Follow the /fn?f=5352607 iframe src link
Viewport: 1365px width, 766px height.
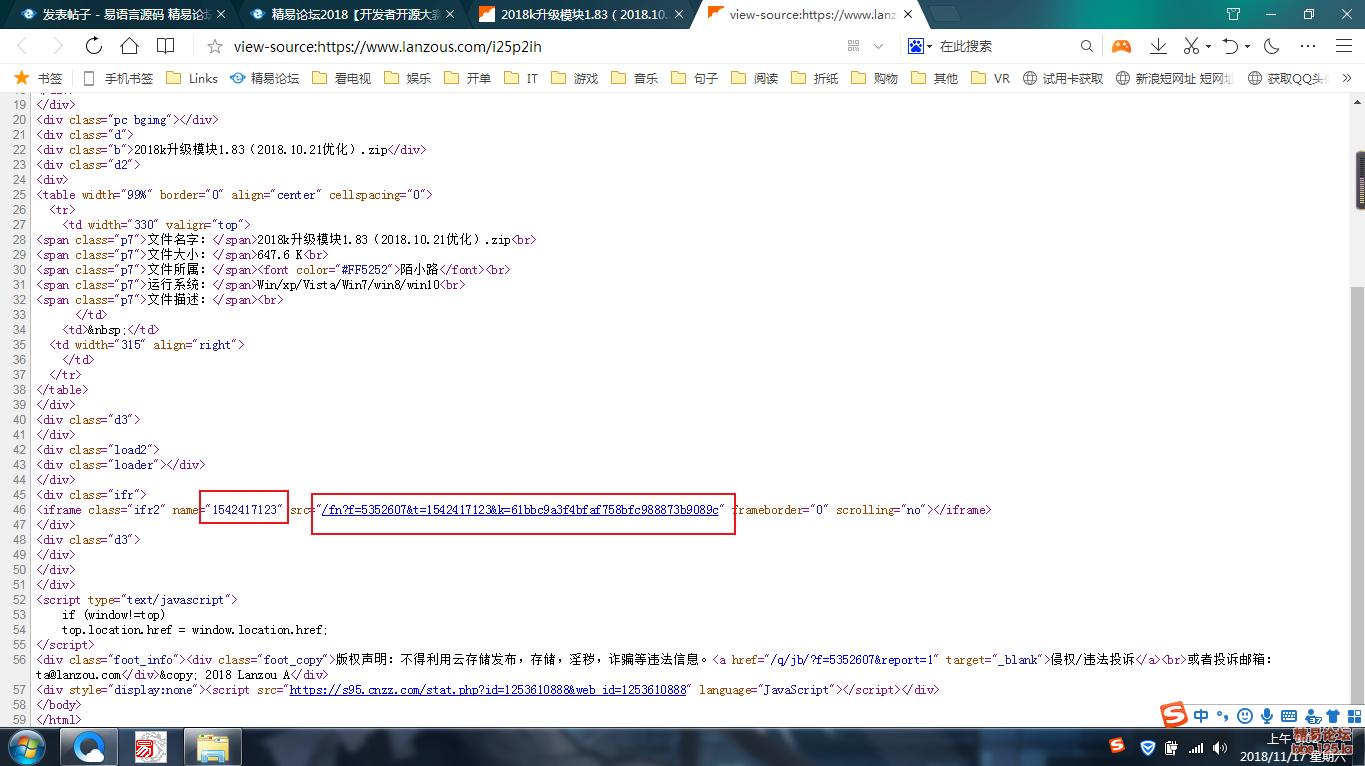pos(520,510)
